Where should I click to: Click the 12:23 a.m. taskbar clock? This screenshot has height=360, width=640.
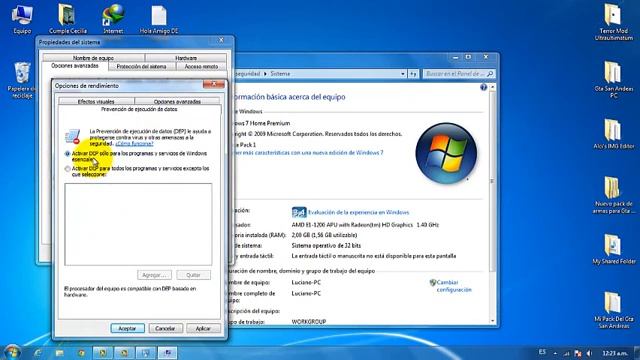tap(615, 353)
